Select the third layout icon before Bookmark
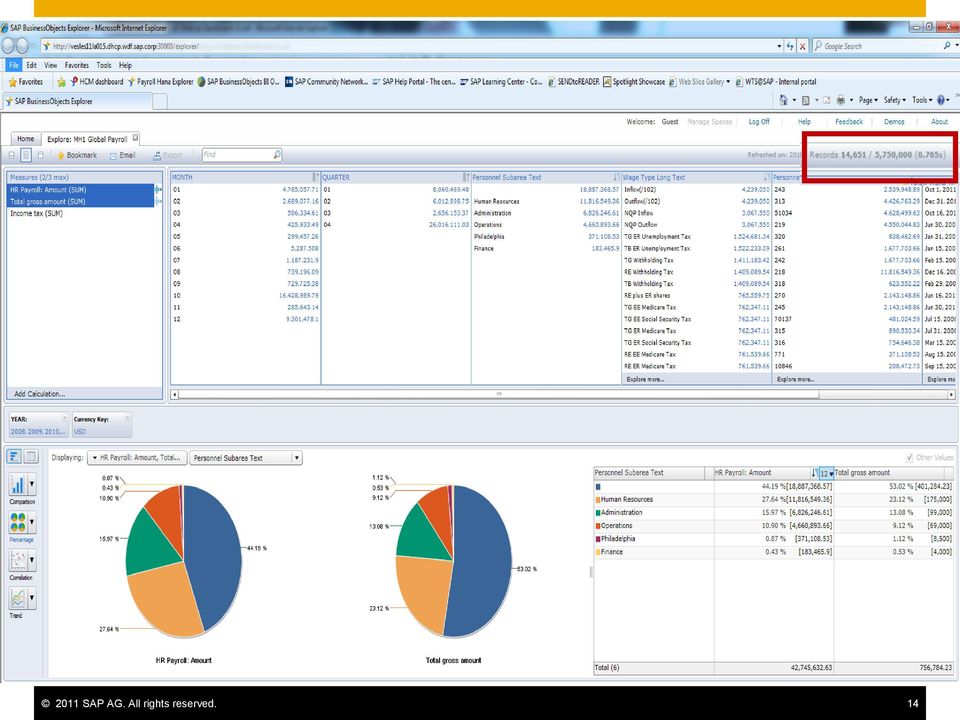This screenshot has width=960, height=720. pyautogui.click(x=40, y=155)
